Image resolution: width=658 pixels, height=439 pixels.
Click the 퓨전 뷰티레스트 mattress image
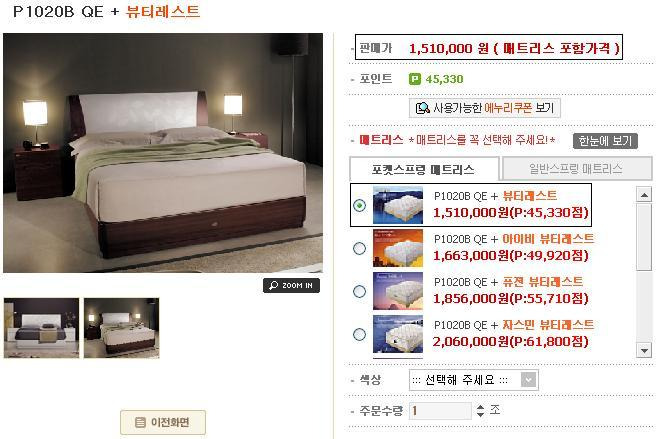click(x=398, y=291)
